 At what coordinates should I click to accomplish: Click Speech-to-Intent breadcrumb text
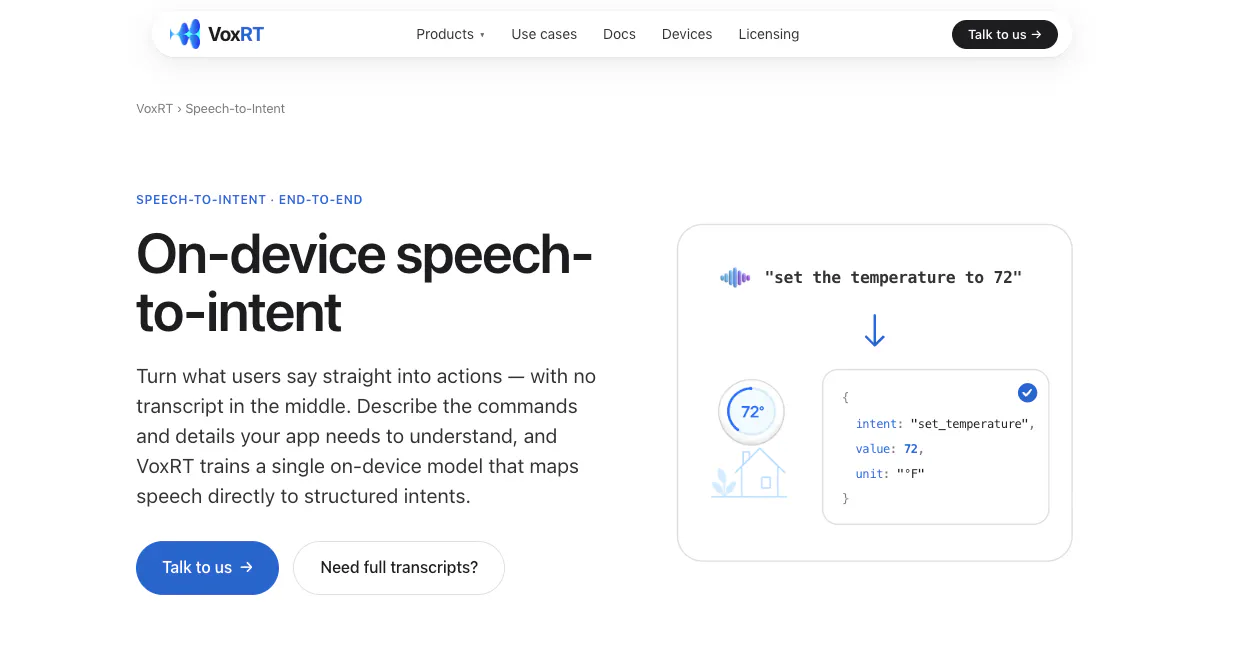pos(235,108)
